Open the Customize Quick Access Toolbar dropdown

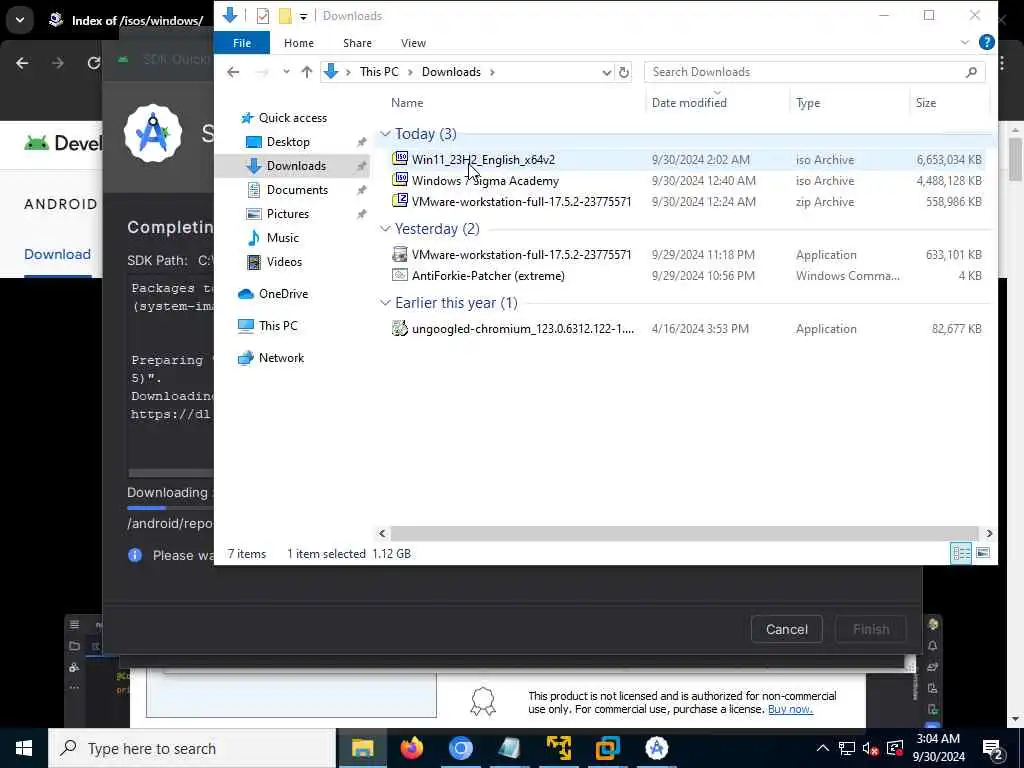point(303,16)
